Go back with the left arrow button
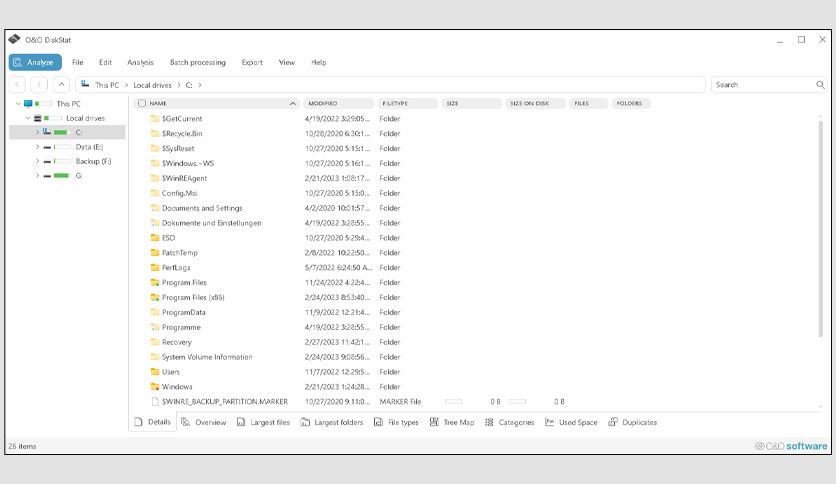Viewport: 836px width, 484px height. click(17, 84)
